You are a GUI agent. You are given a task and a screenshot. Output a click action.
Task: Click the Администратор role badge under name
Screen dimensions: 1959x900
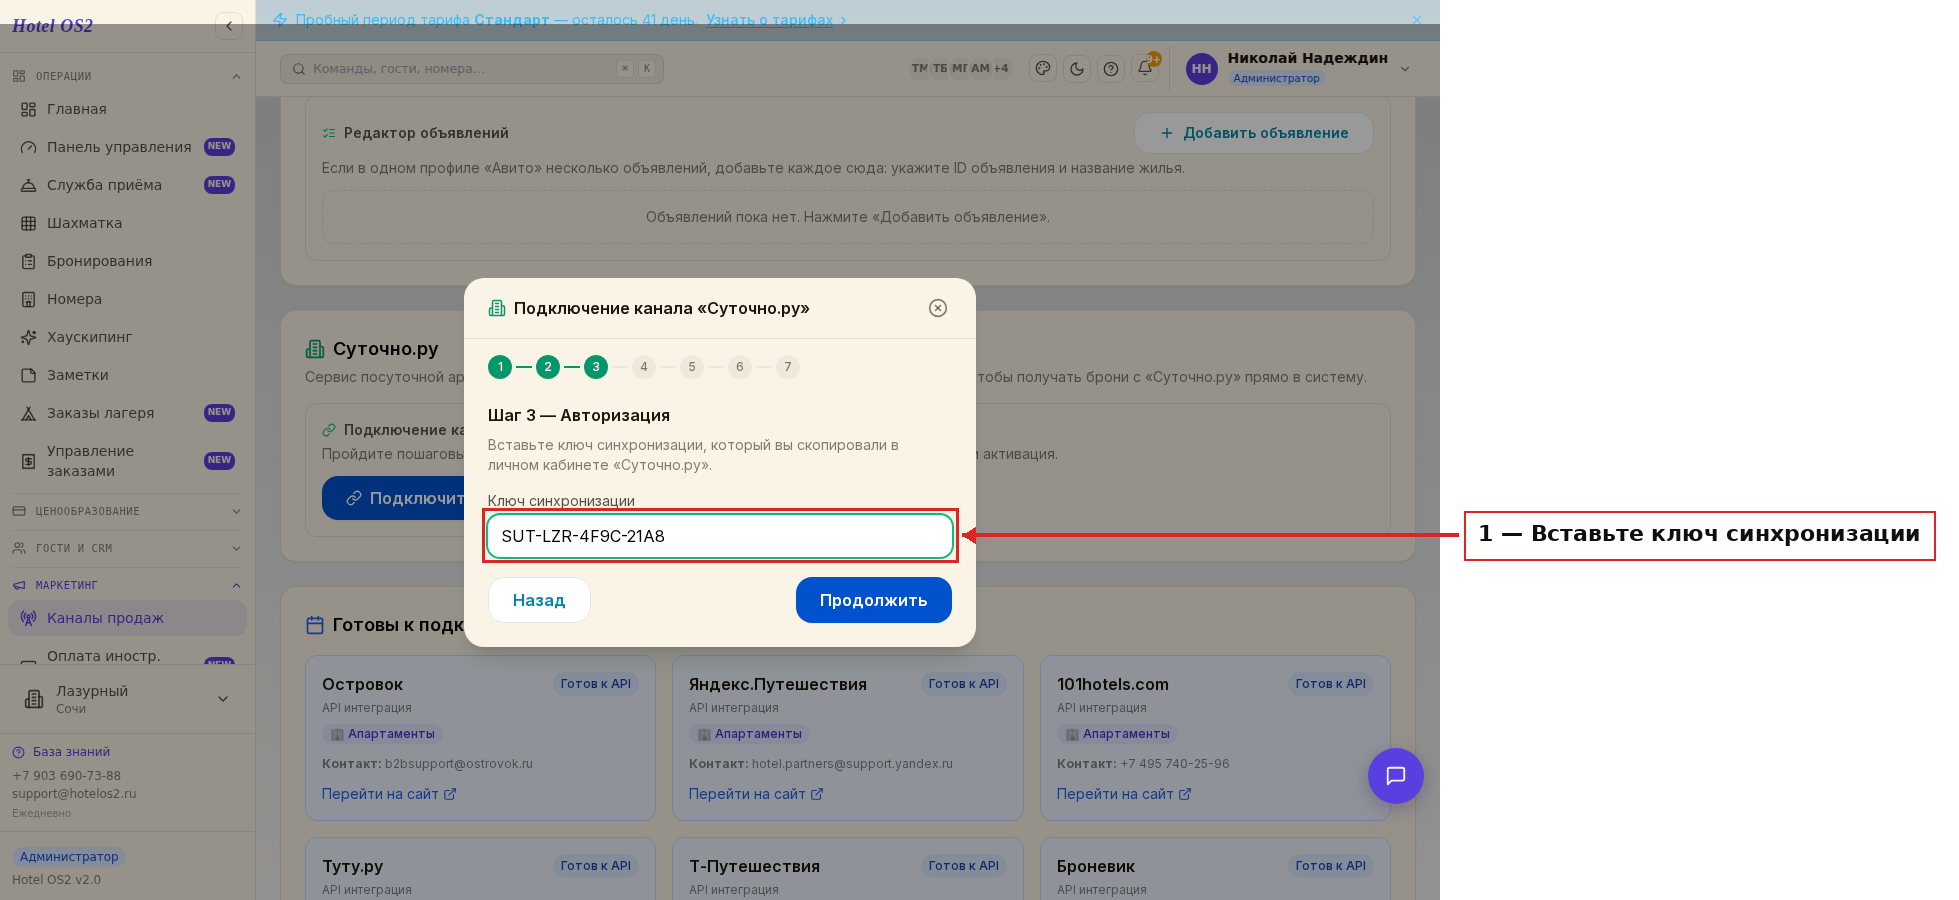point(1276,78)
